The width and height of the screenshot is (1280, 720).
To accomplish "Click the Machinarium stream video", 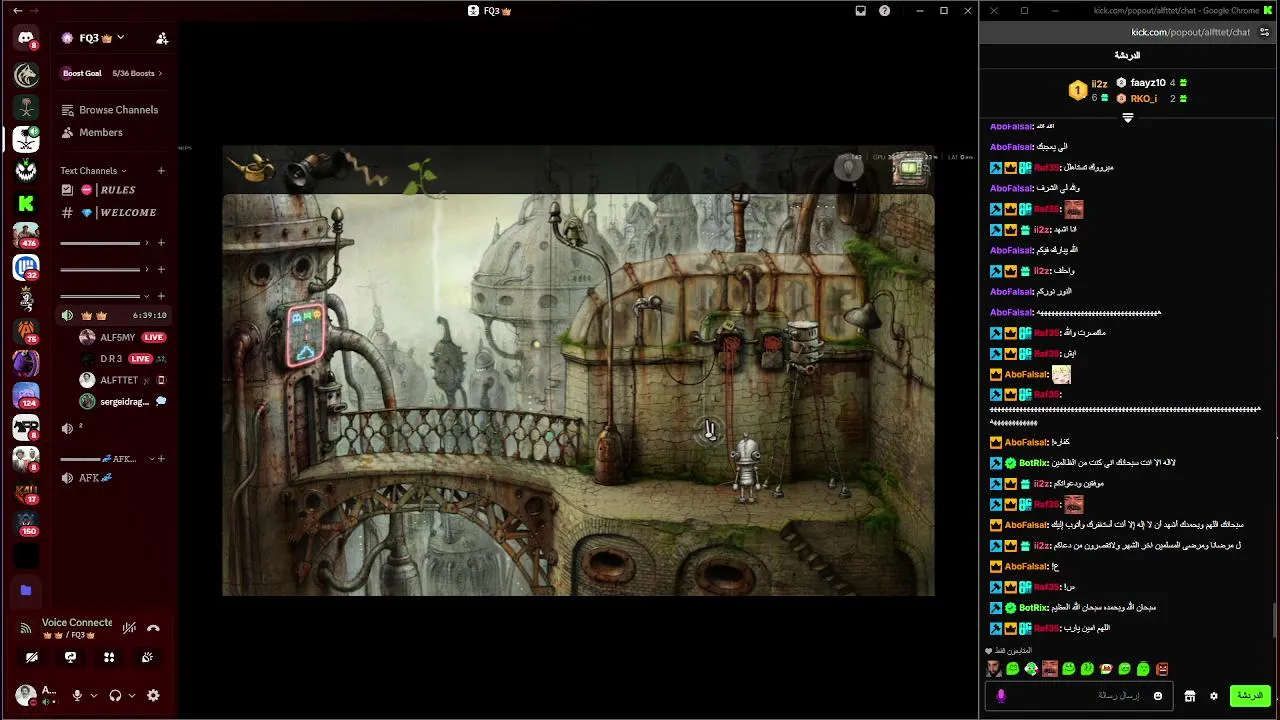I will tap(578, 370).
